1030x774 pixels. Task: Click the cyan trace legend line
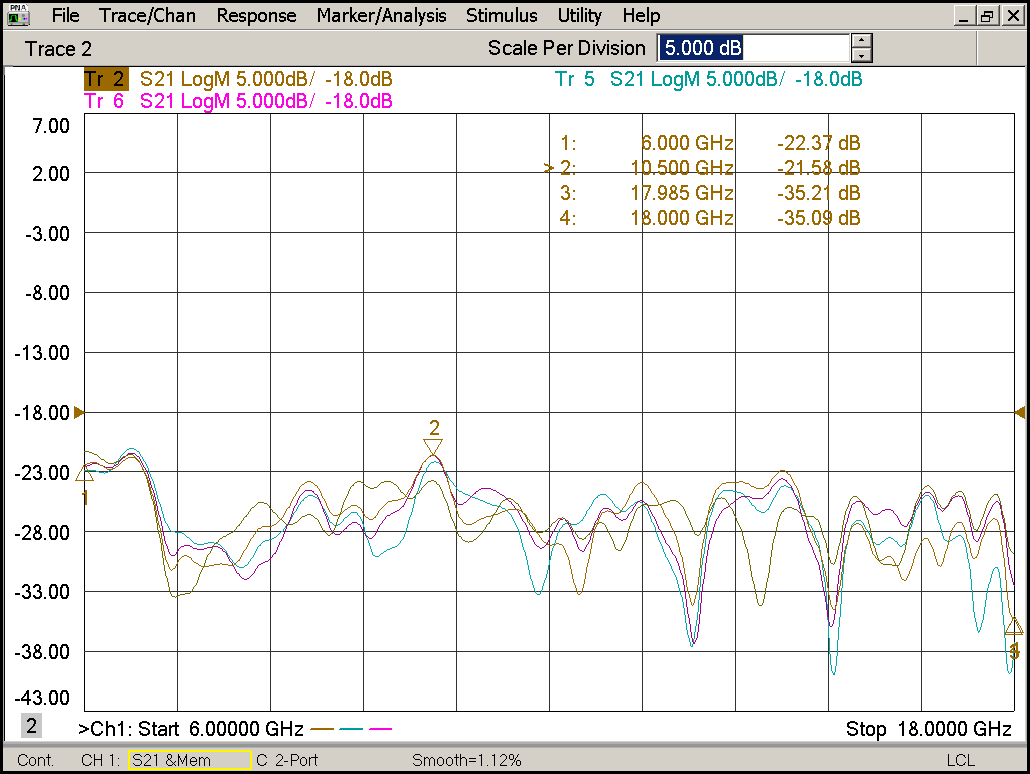coord(351,729)
